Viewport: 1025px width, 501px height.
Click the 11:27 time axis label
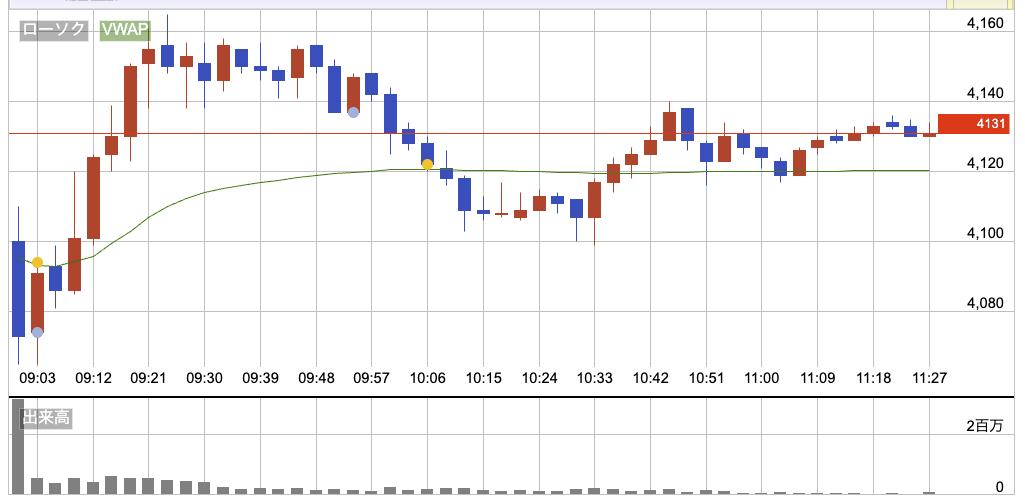coord(930,379)
